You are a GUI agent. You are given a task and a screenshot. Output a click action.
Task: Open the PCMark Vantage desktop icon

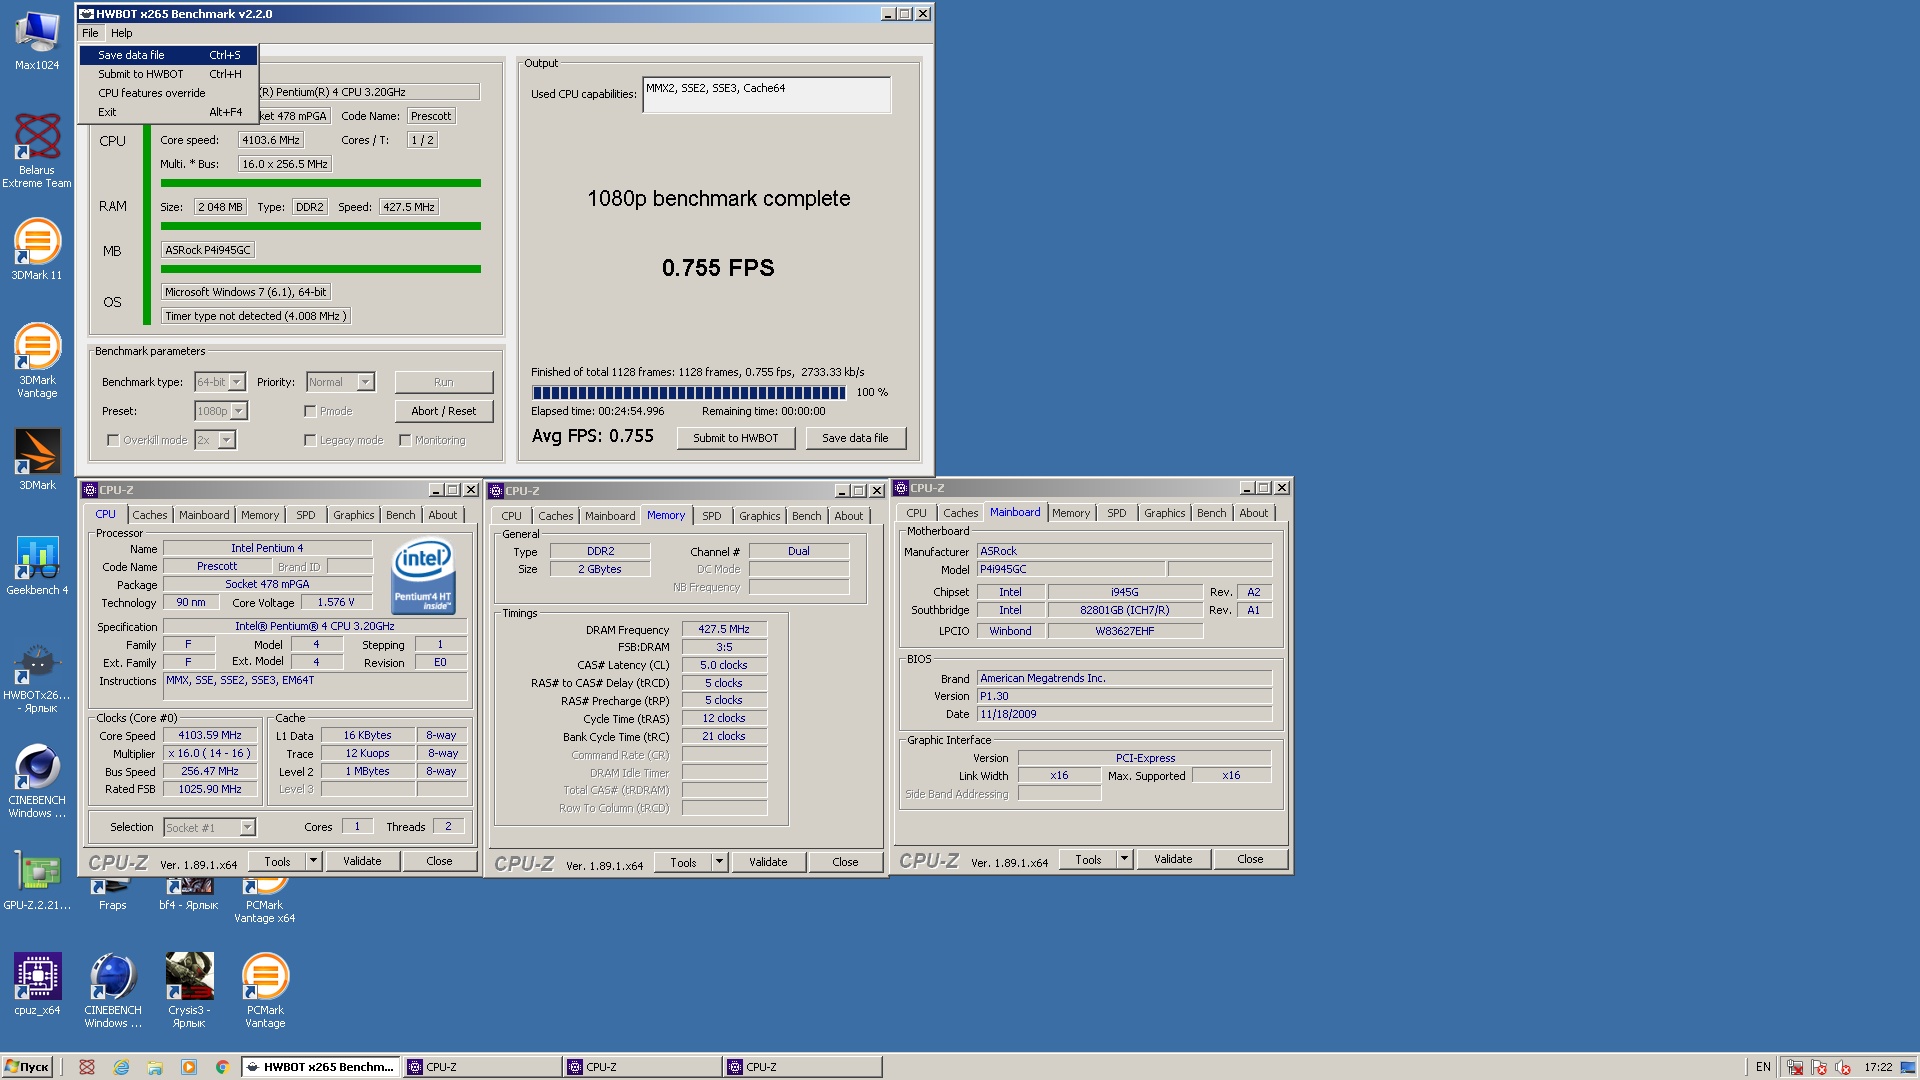(265, 990)
